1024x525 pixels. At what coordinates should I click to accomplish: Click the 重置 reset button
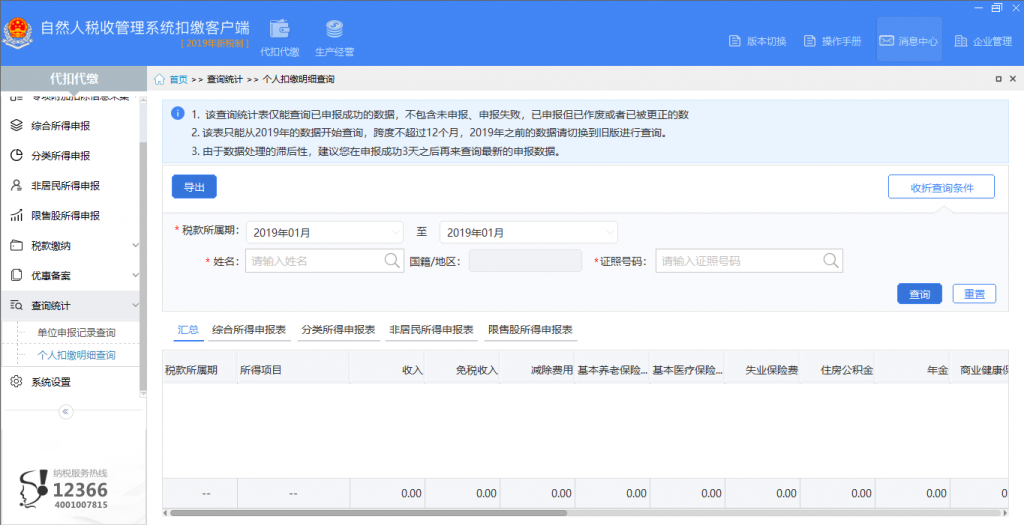[974, 294]
